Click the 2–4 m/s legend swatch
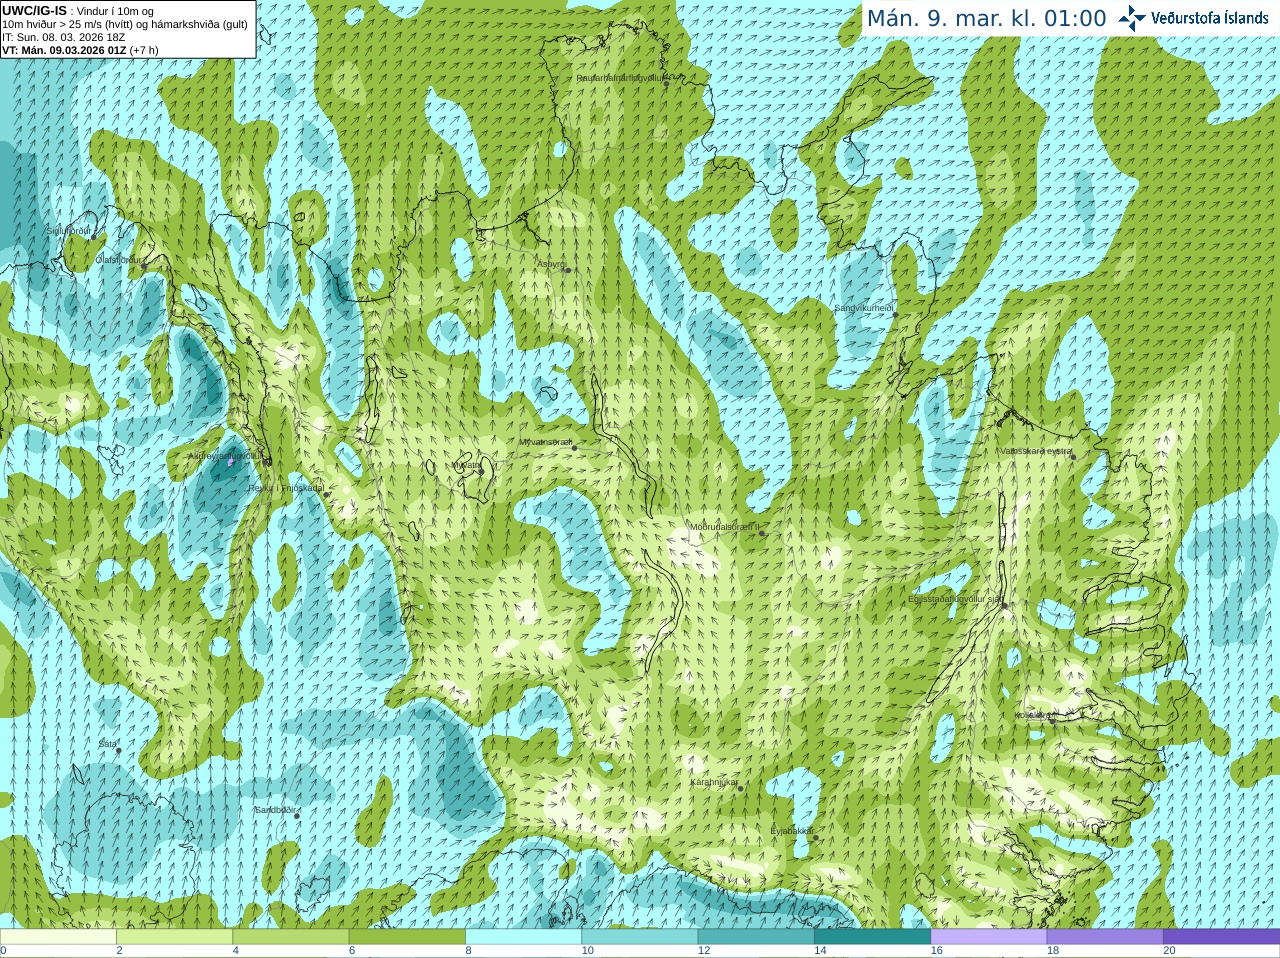The image size is (1280, 958). coord(175,937)
